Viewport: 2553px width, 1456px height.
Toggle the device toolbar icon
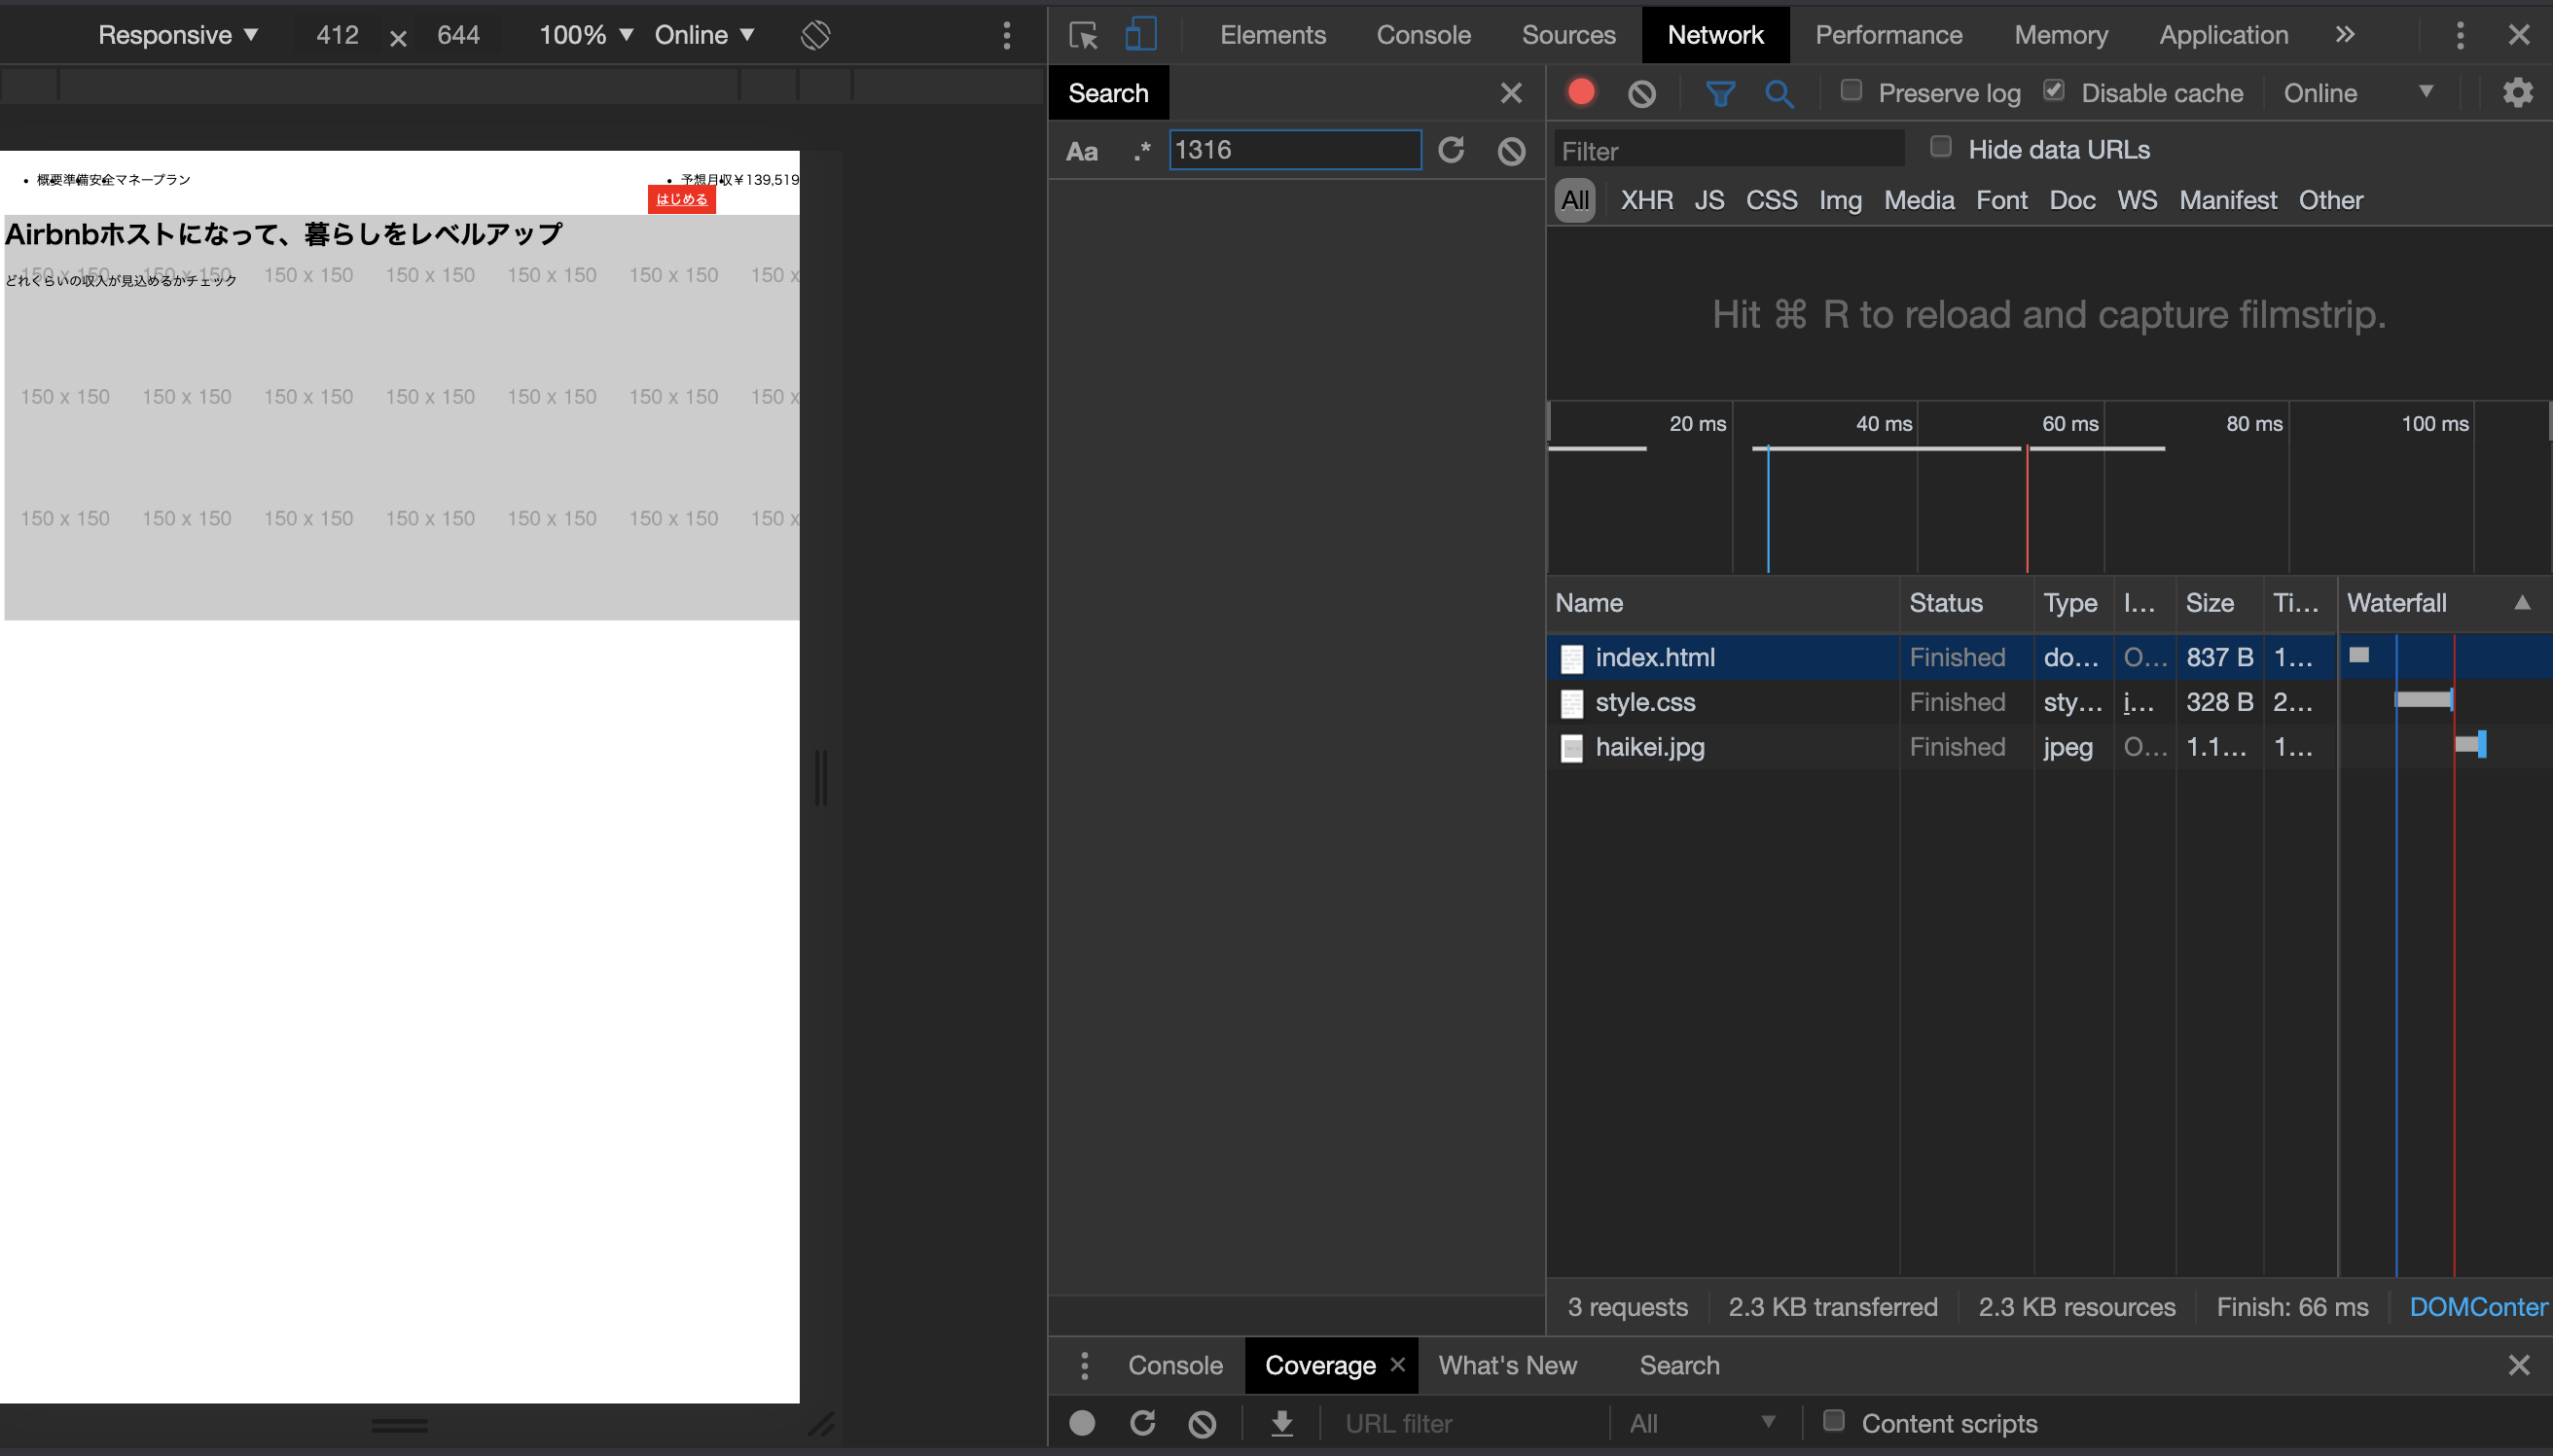click(1140, 35)
